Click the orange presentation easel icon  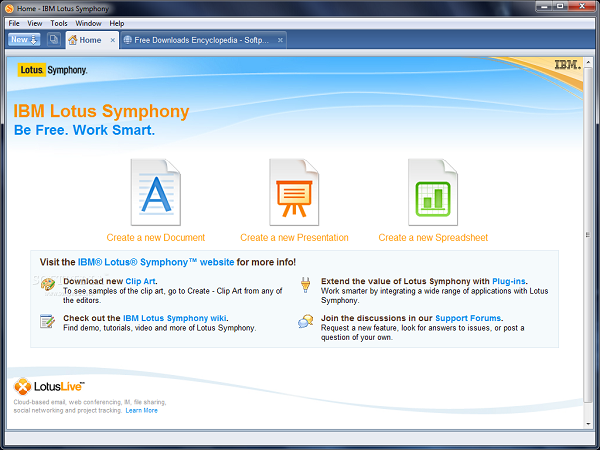tap(294, 192)
